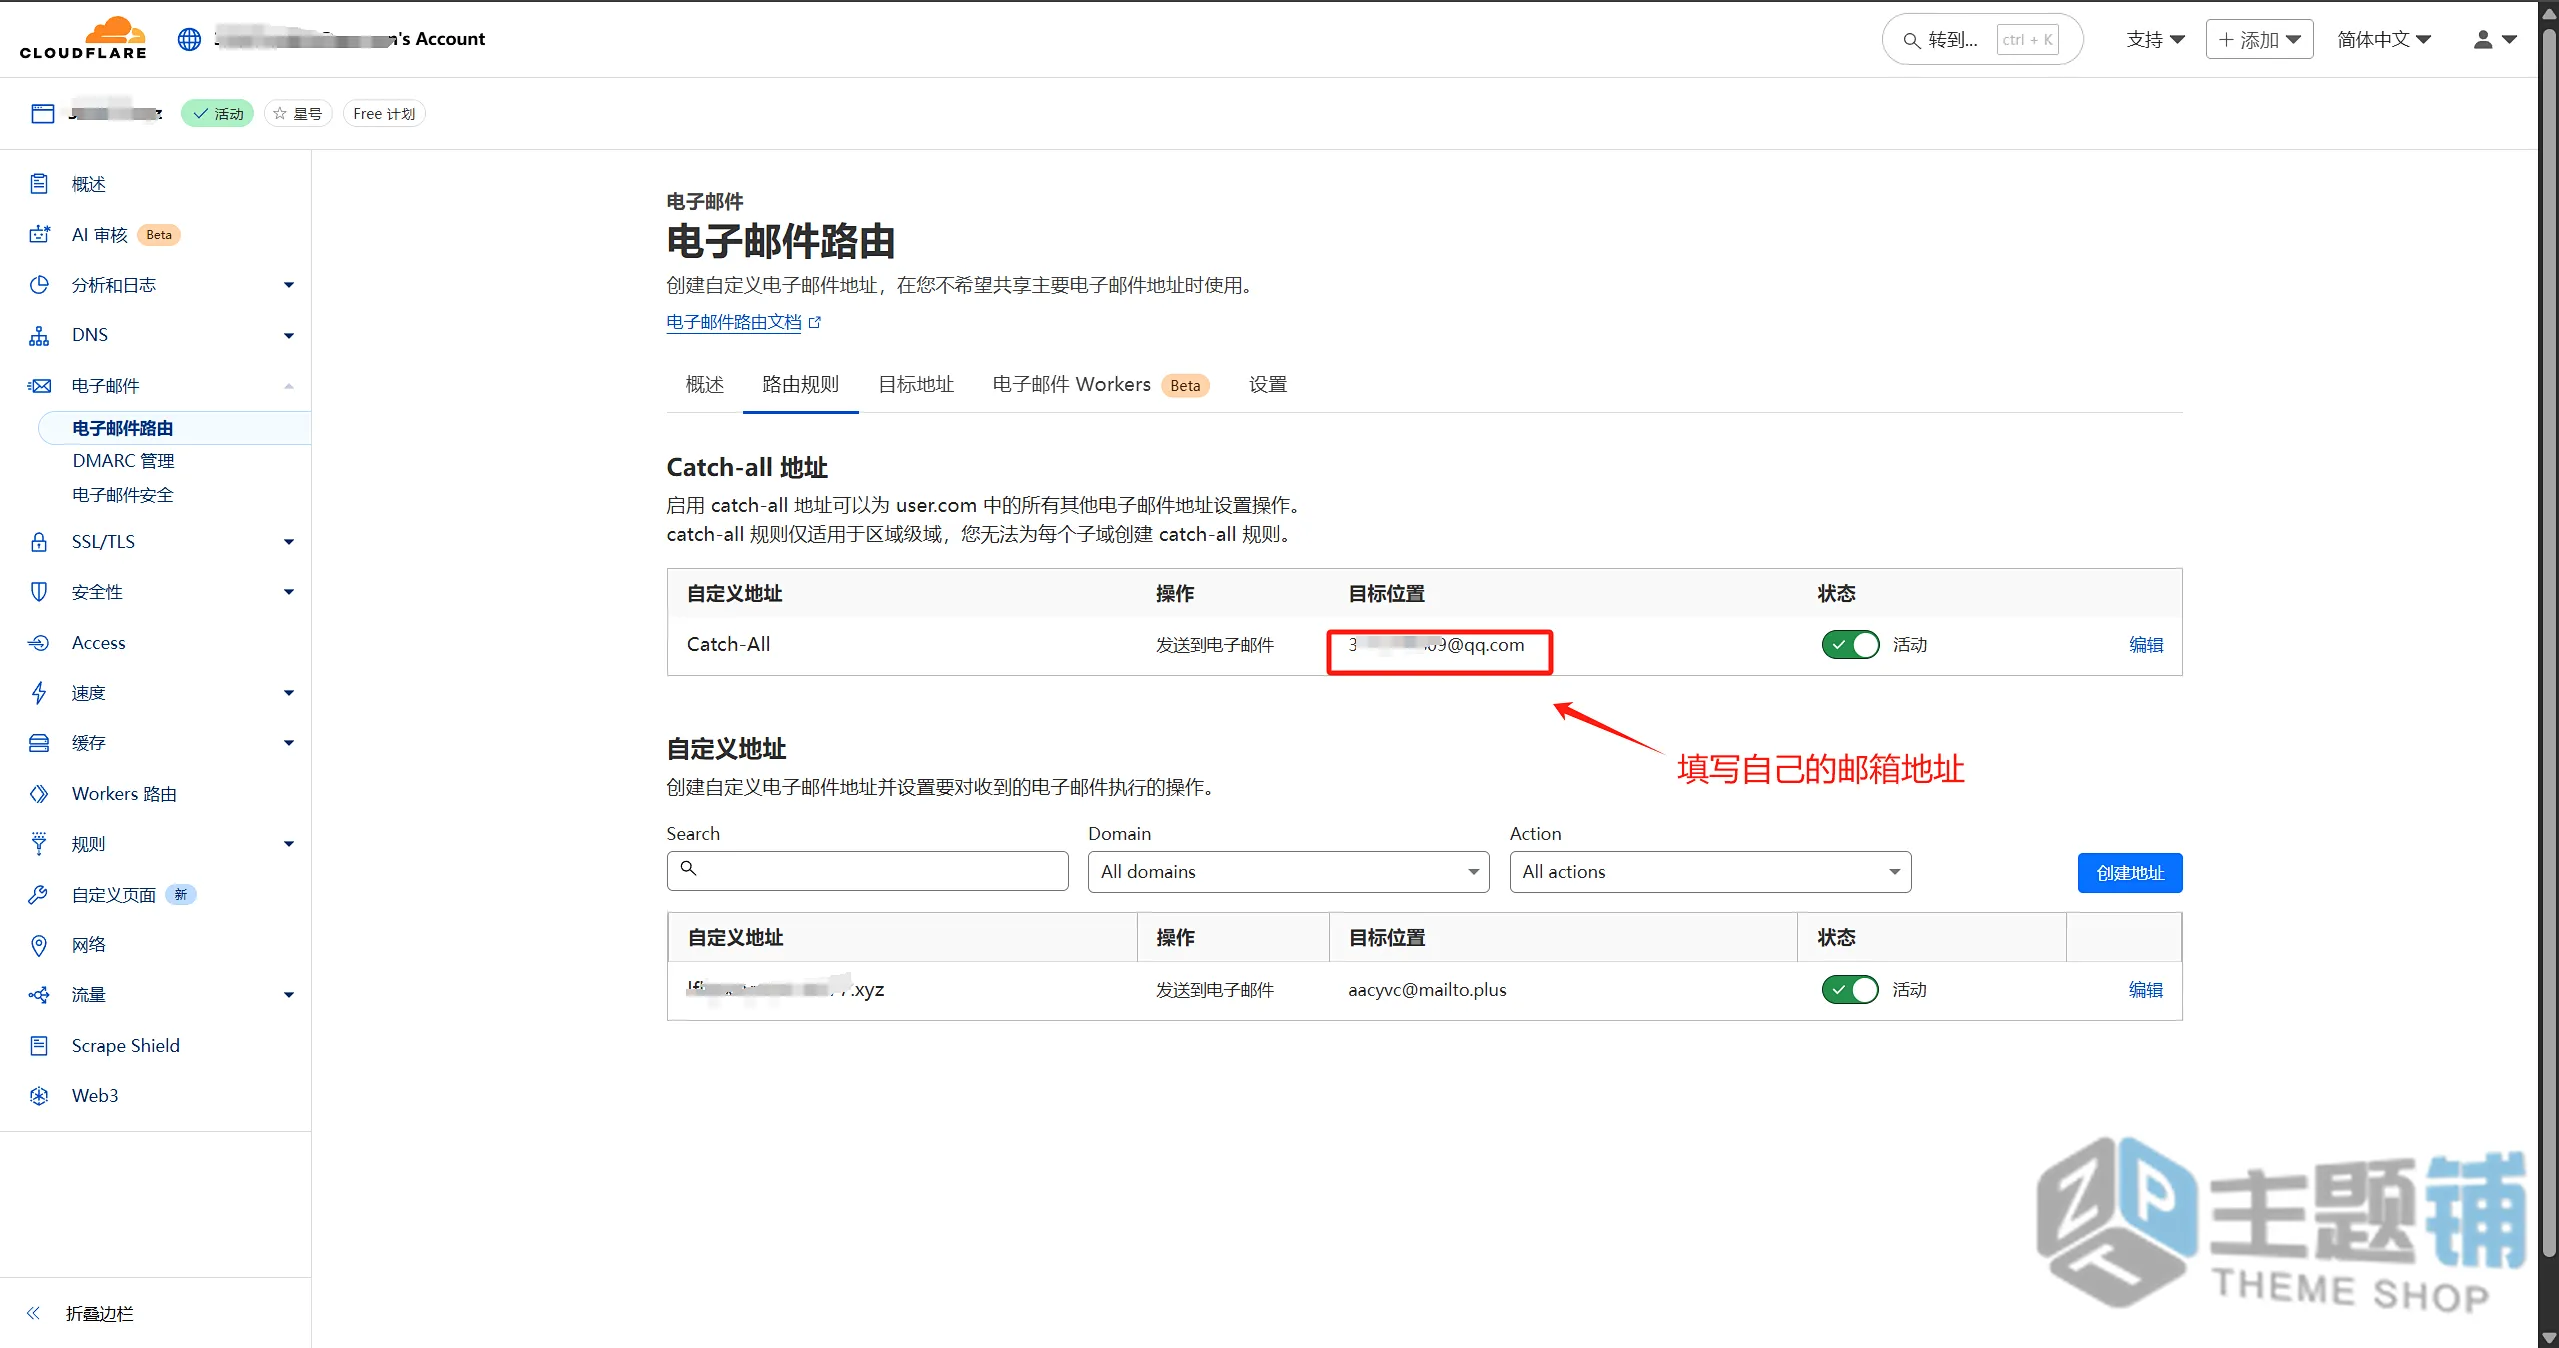Toggle the .xyz custom address status switch
The height and width of the screenshot is (1348, 2559).
1850,990
